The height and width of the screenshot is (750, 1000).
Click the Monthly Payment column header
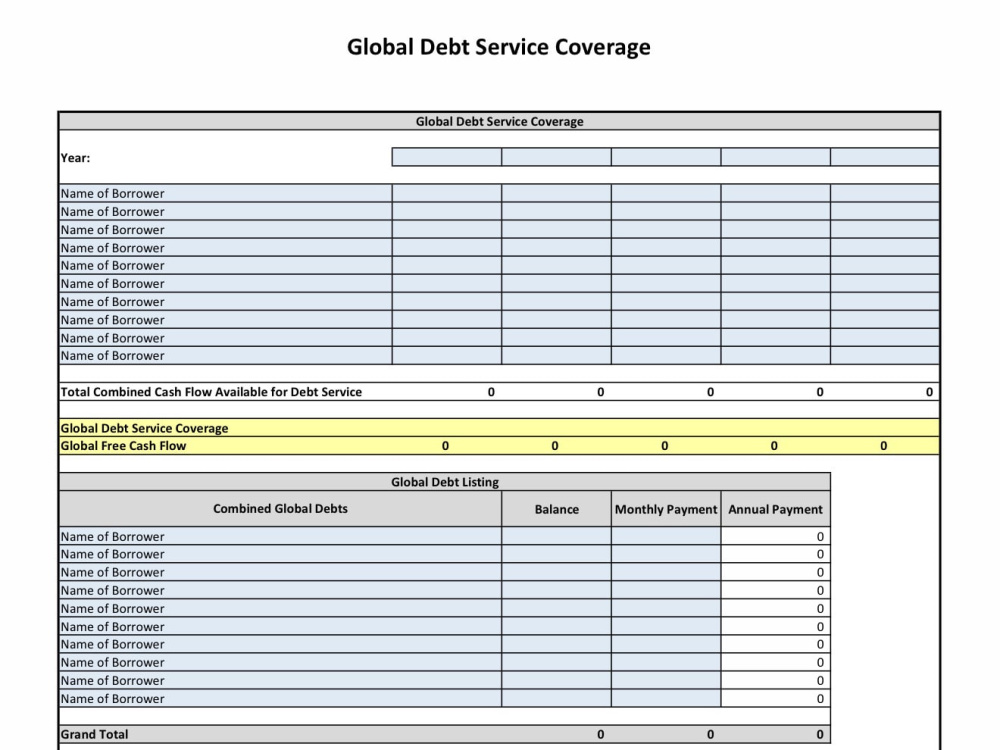click(666, 509)
